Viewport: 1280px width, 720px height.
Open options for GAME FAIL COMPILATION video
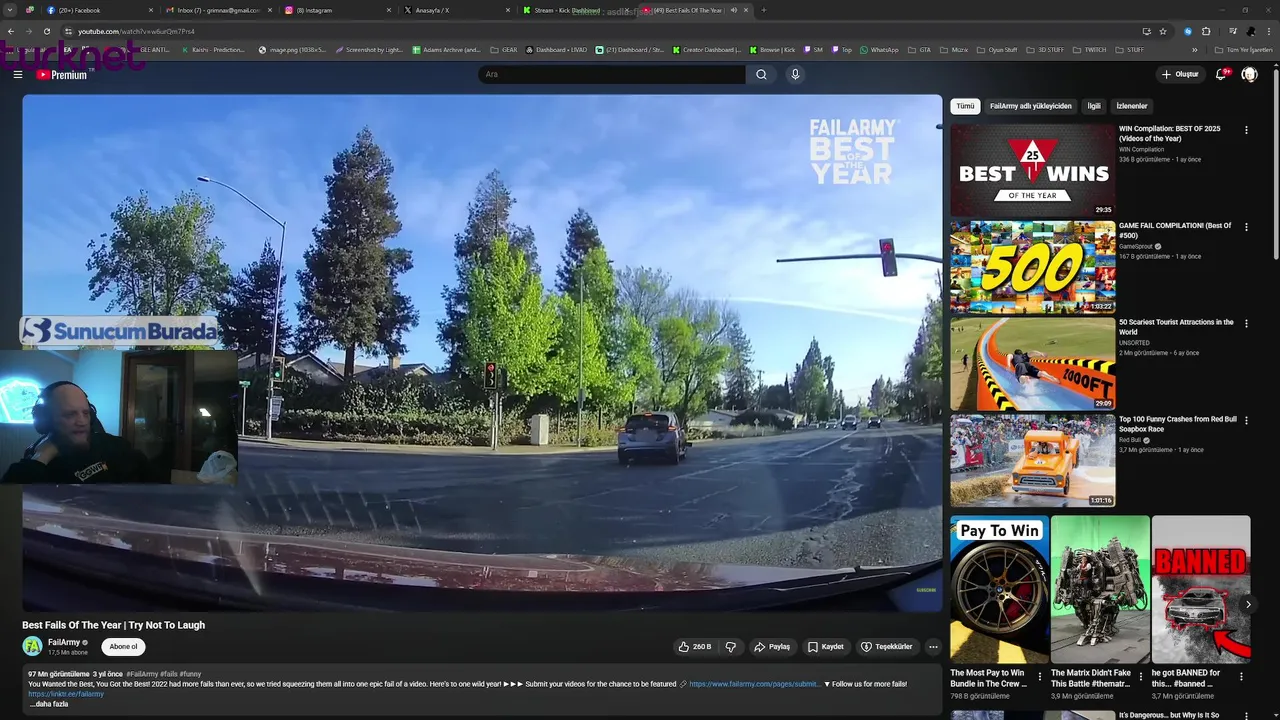coord(1246,227)
